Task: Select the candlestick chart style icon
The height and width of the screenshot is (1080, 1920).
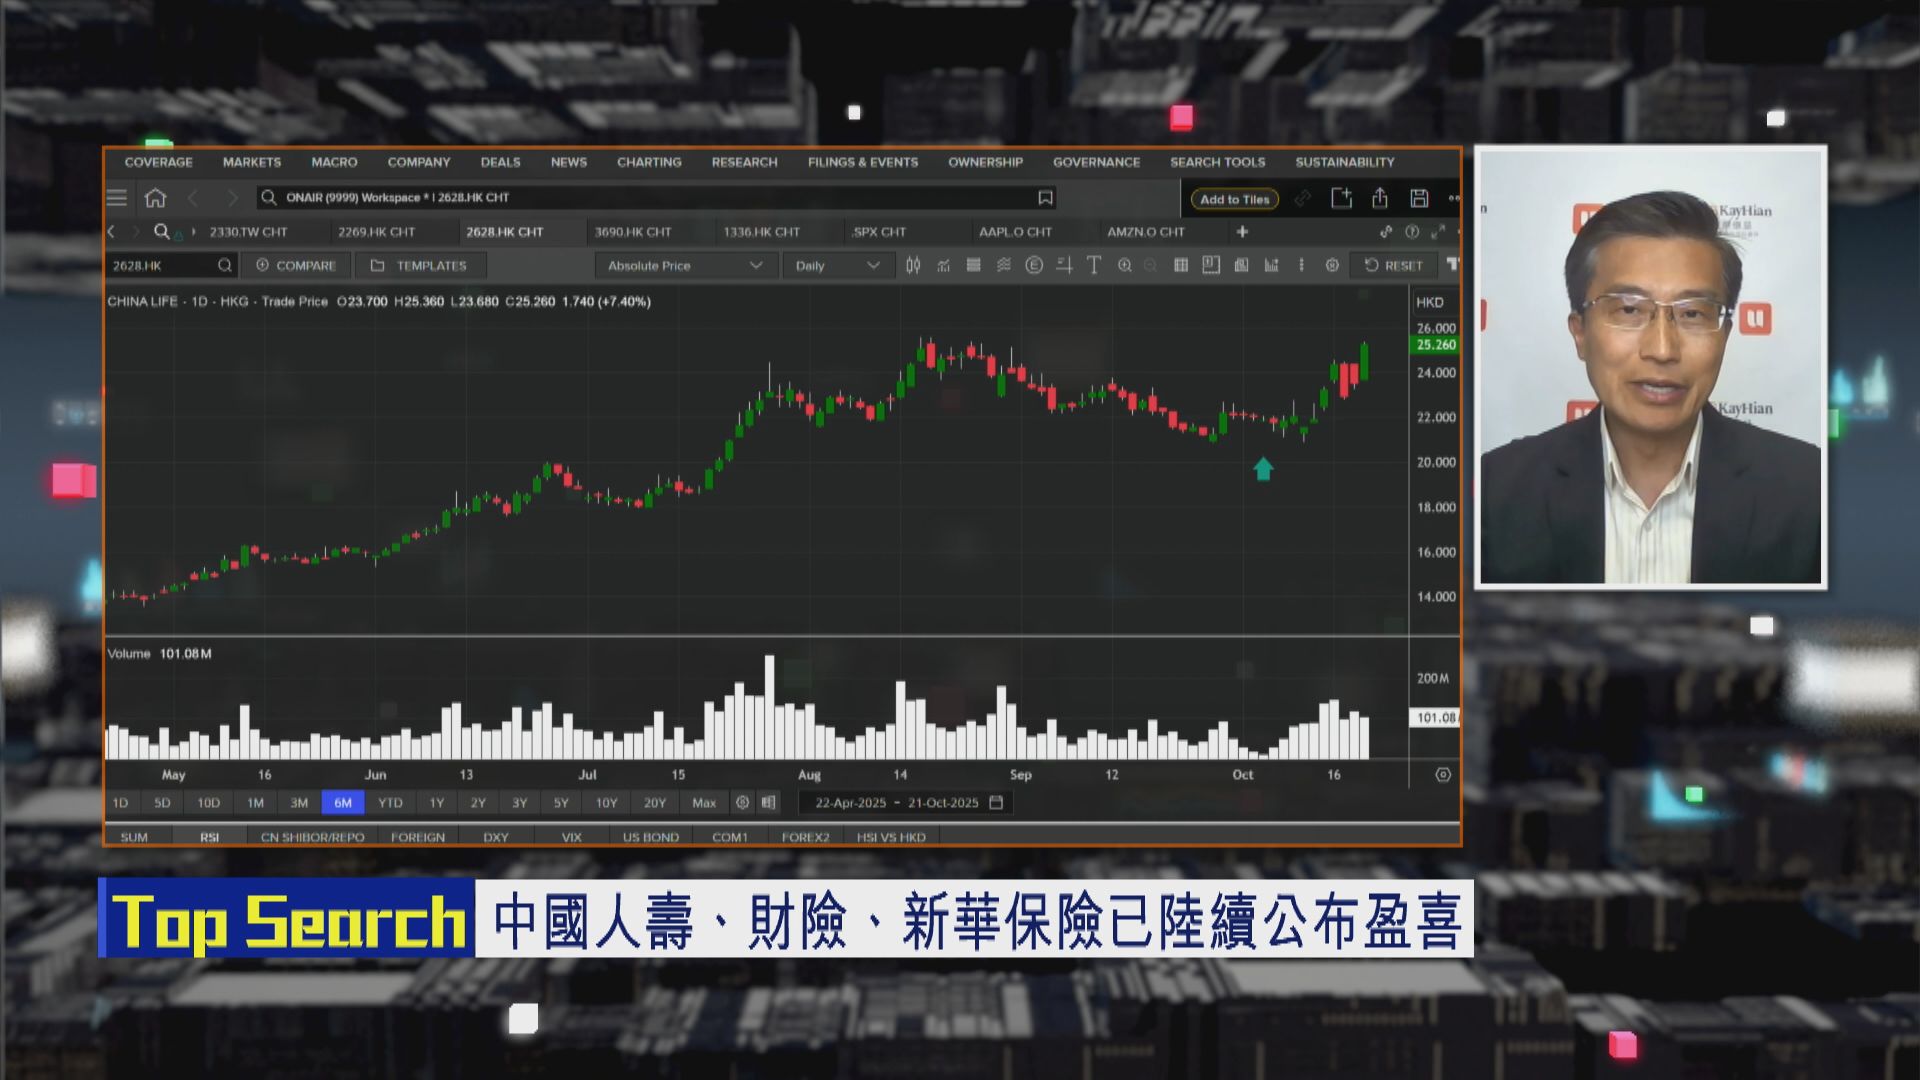Action: [913, 266]
